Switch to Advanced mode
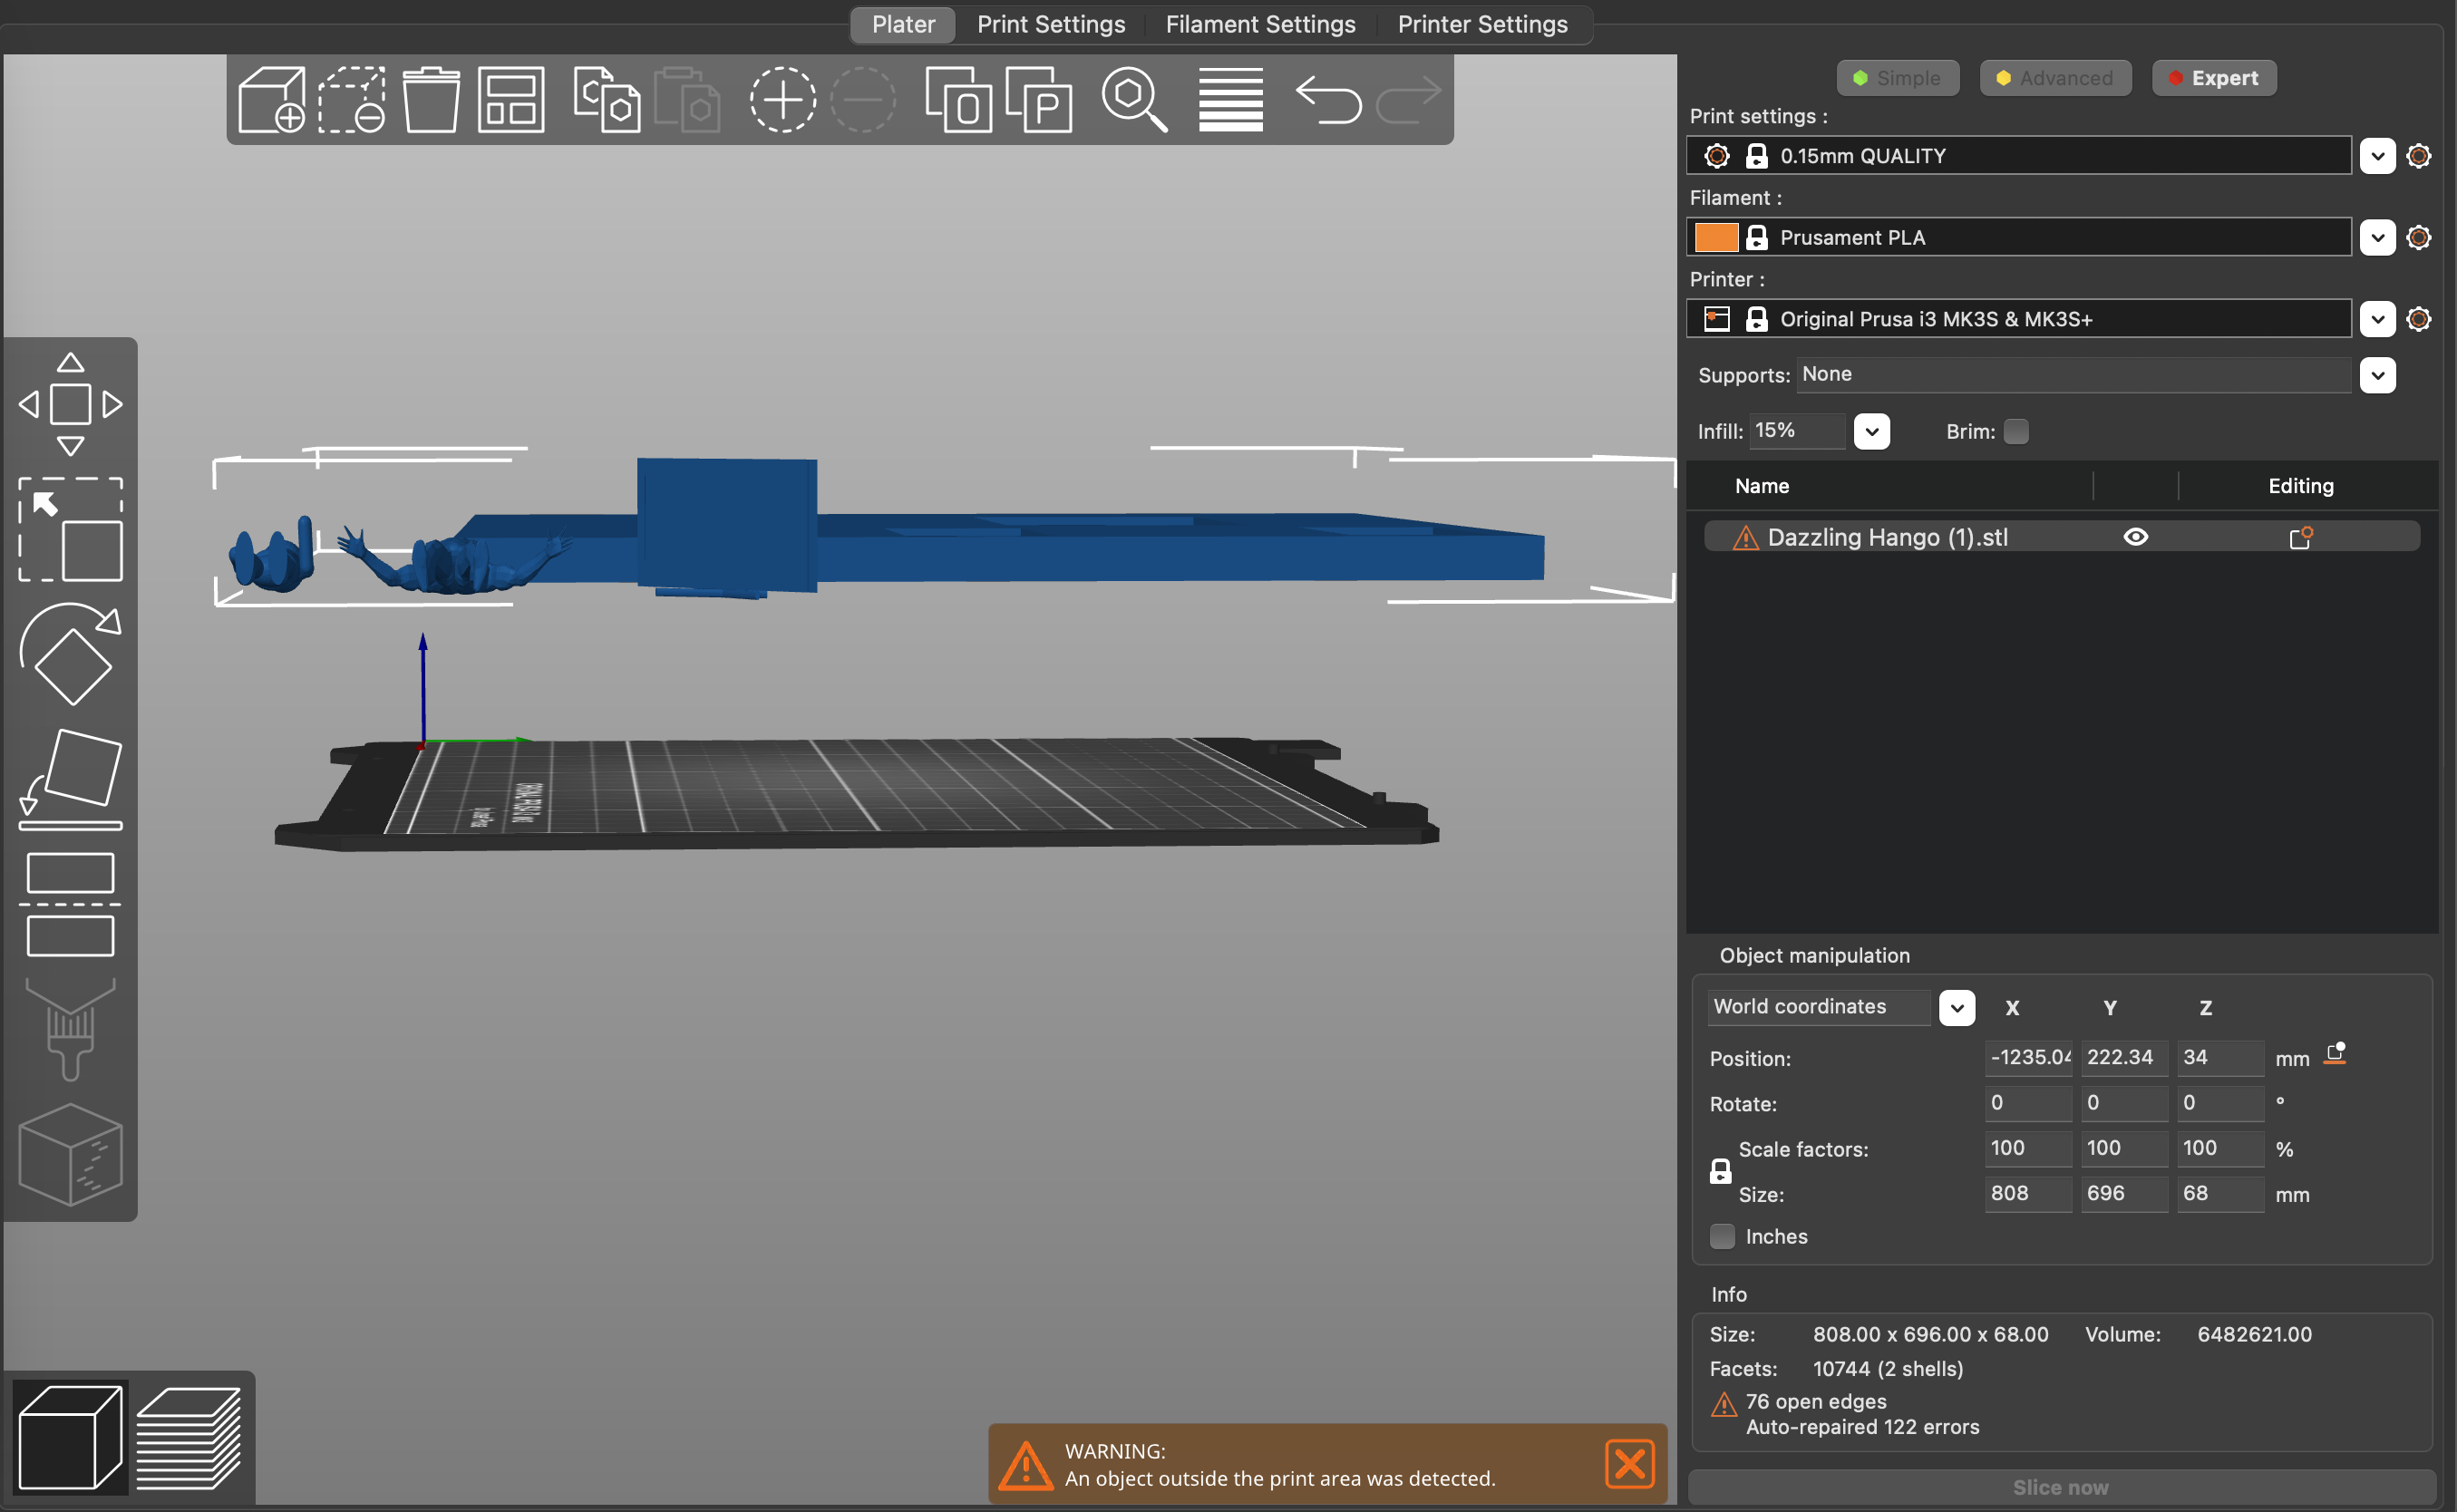This screenshot has width=2457, height=1512. pos(2054,77)
